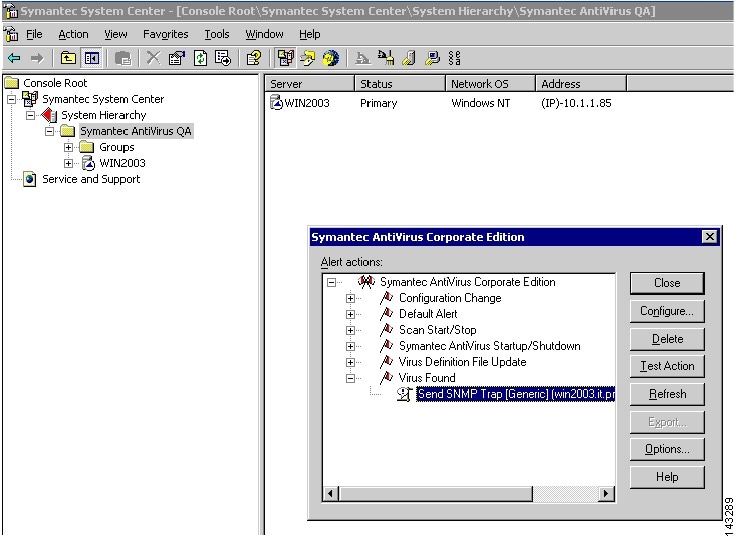Select the Send SNMP Trap [Generic] entry
Image resolution: width=737 pixels, height=537 pixels.
pyautogui.click(x=516, y=394)
